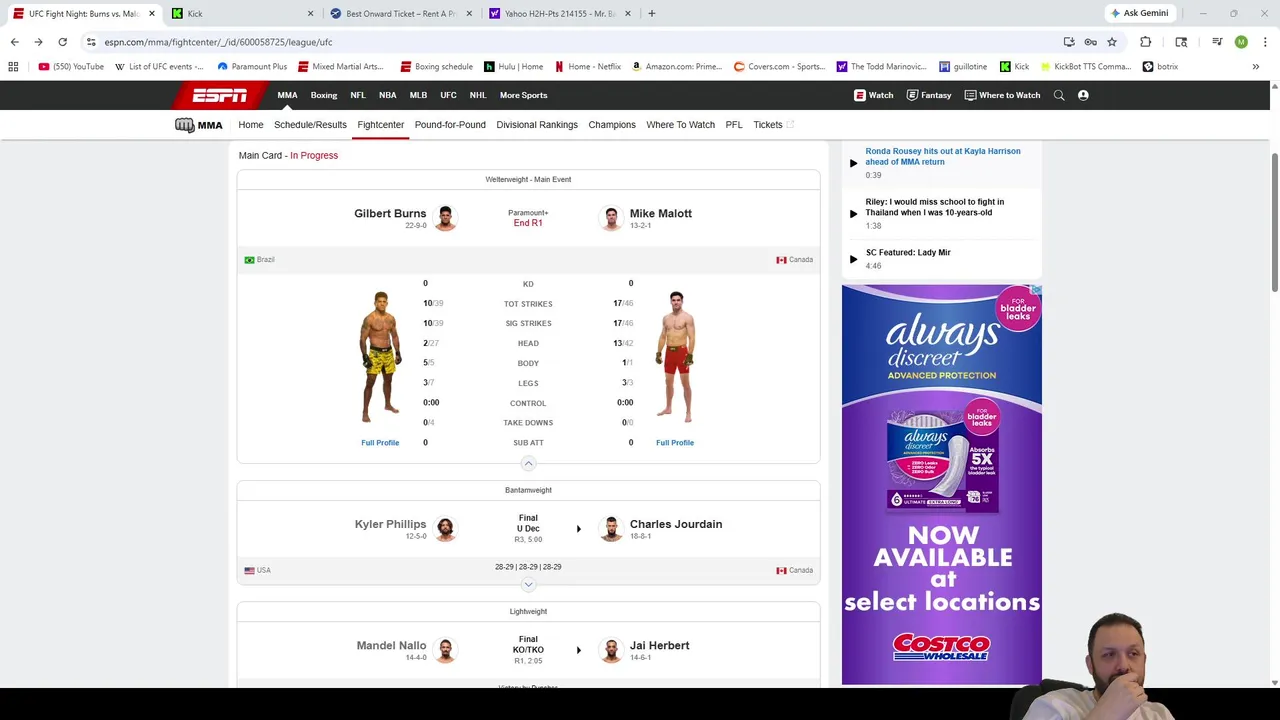1280x720 pixels.
Task: Click the address bar URL
Action: [218, 42]
